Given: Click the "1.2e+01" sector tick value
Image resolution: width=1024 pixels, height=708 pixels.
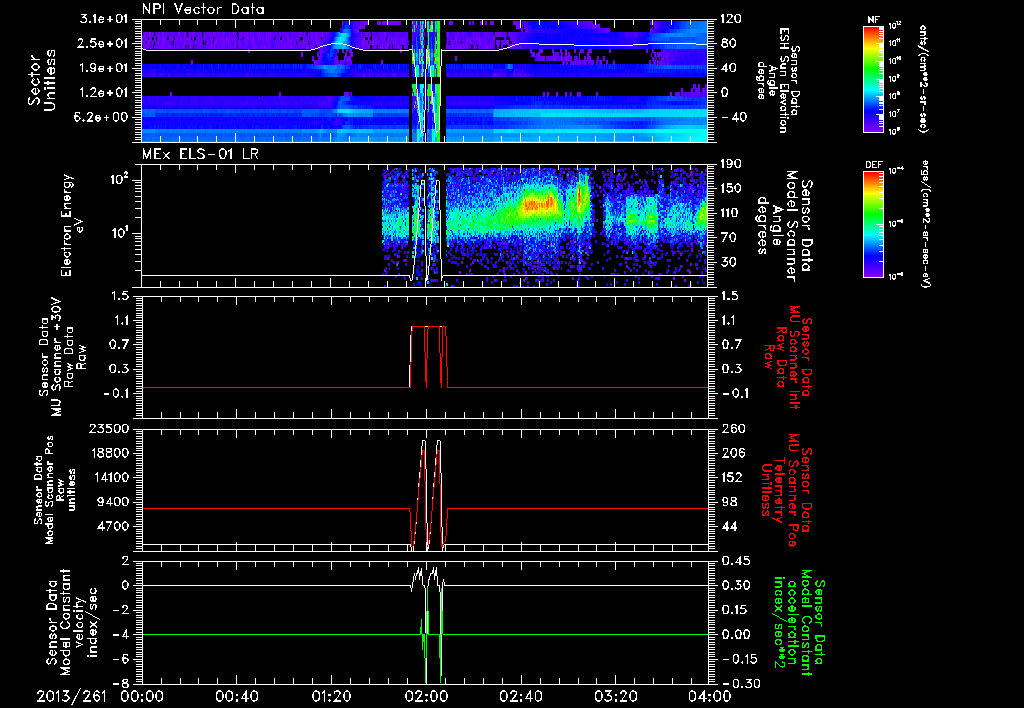Looking at the screenshot, I should (x=104, y=92).
